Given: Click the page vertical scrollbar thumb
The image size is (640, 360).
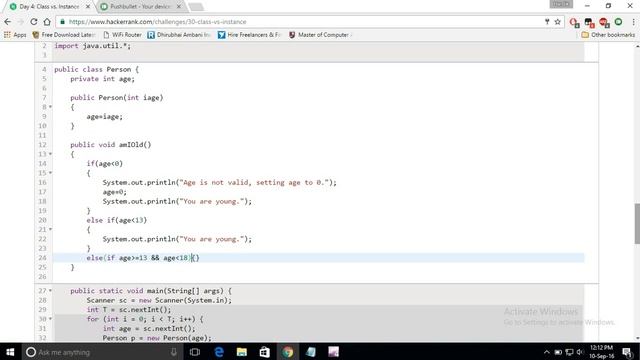Looking at the screenshot, I should [x=637, y=224].
